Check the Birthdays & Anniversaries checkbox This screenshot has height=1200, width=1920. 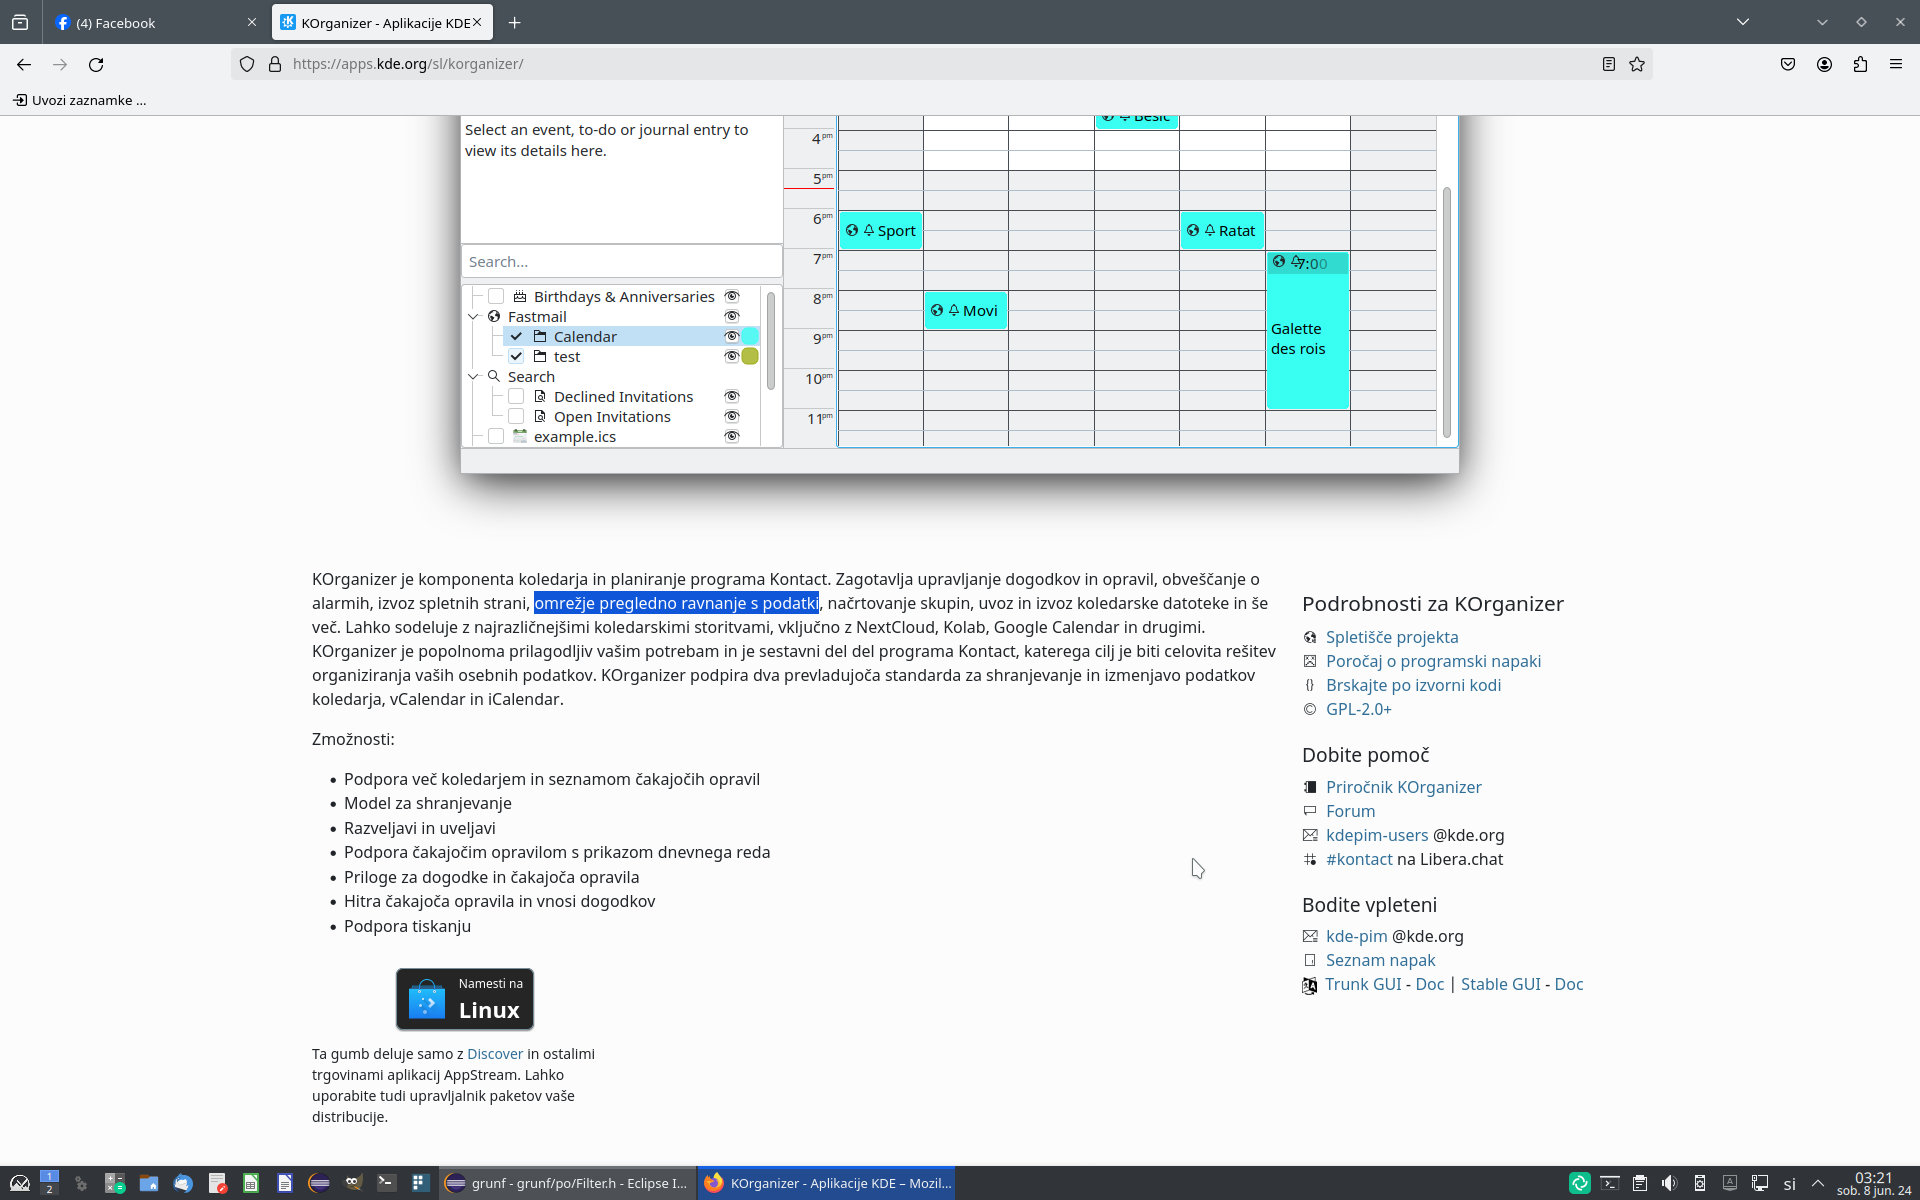click(496, 296)
